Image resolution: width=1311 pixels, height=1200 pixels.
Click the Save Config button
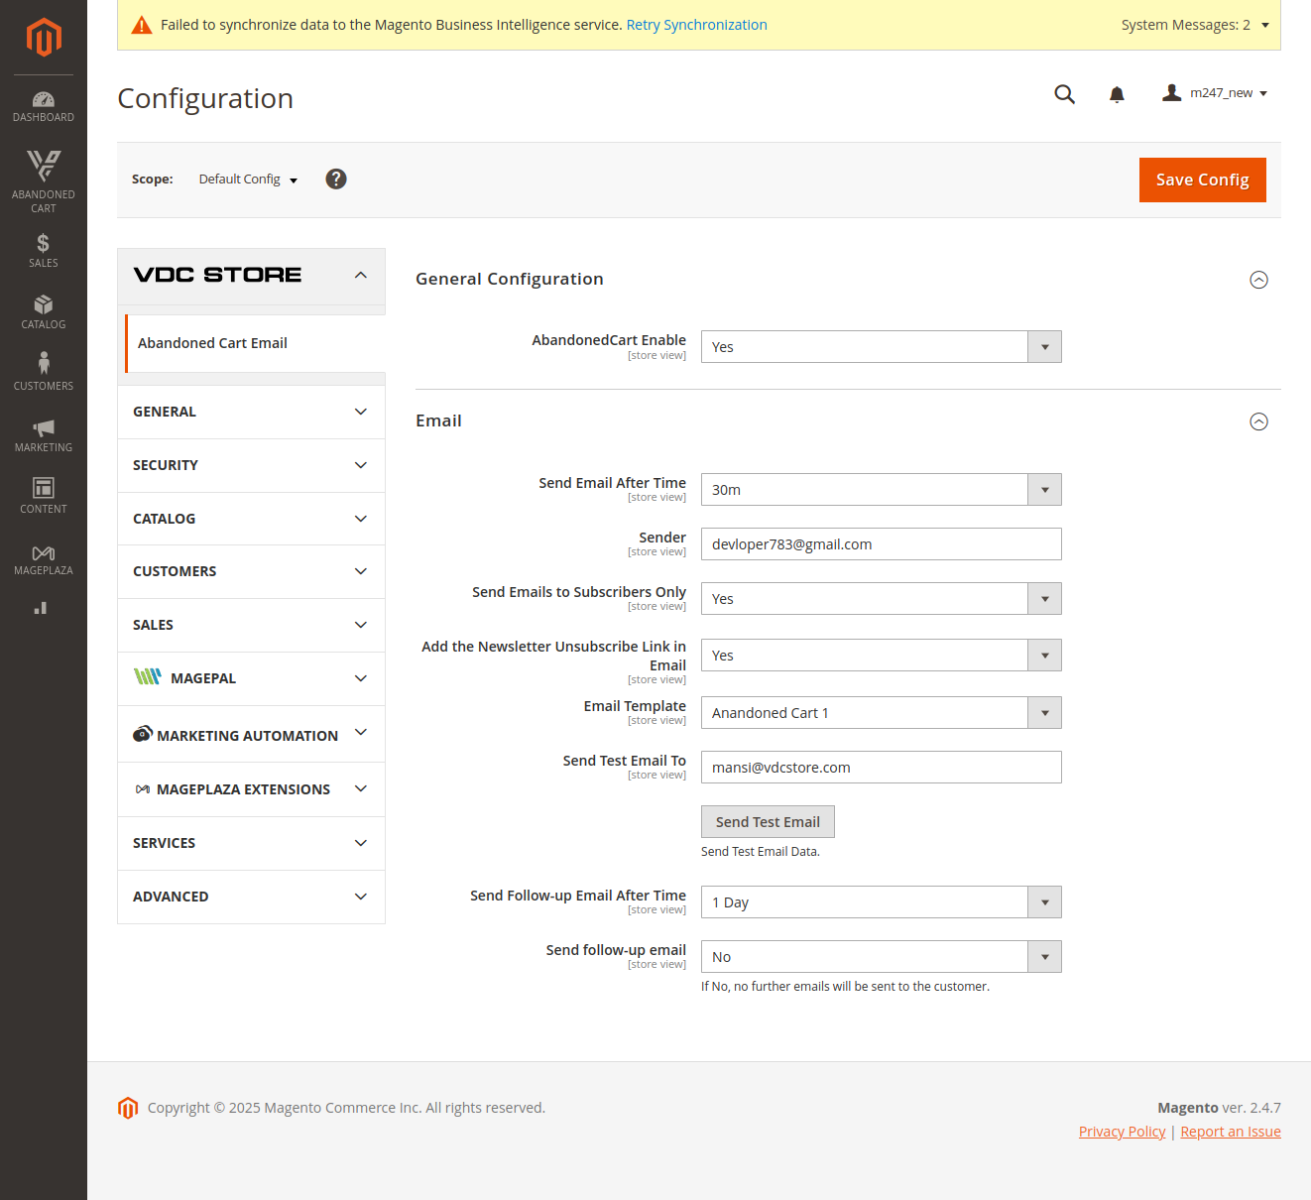pyautogui.click(x=1202, y=180)
